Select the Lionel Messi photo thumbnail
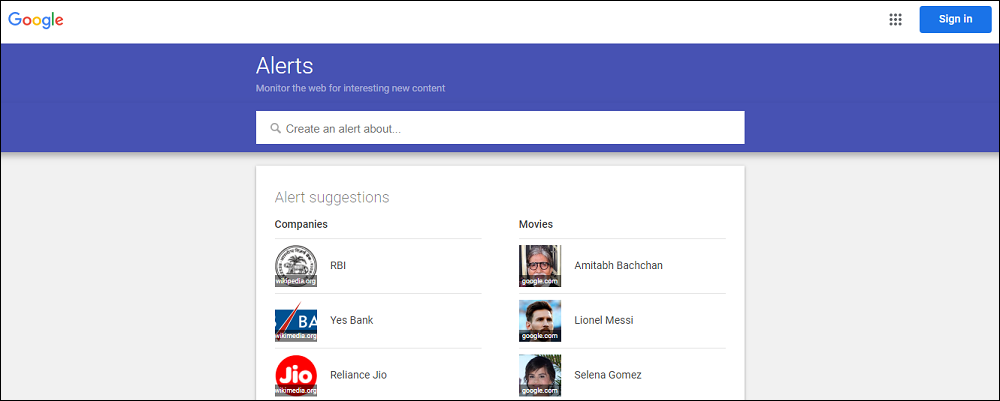Viewport: 1000px width, 401px height. coord(540,321)
